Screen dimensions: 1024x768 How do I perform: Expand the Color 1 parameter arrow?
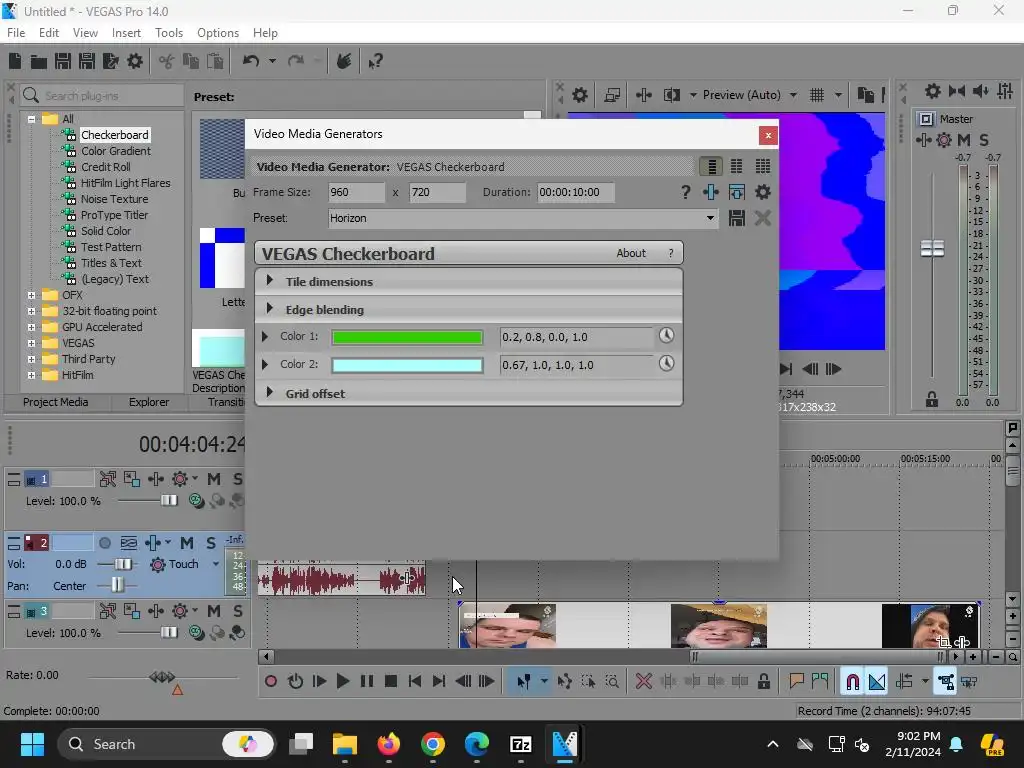(264, 336)
